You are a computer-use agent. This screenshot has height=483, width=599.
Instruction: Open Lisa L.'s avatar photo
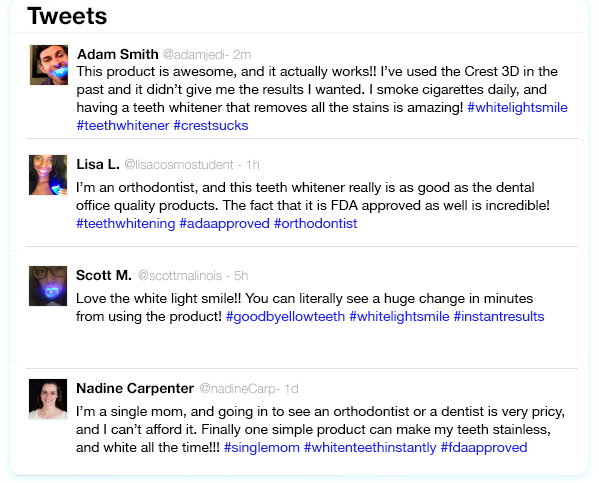[x=48, y=175]
